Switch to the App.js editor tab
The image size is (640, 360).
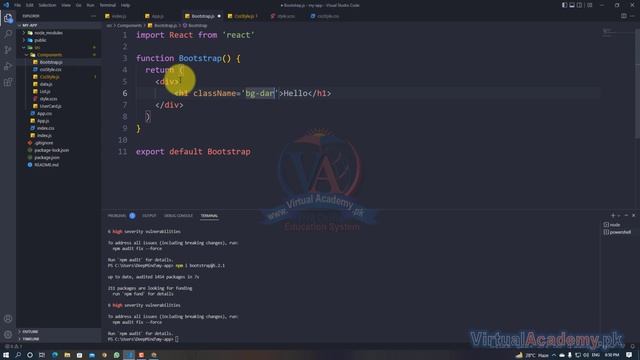coord(158,16)
